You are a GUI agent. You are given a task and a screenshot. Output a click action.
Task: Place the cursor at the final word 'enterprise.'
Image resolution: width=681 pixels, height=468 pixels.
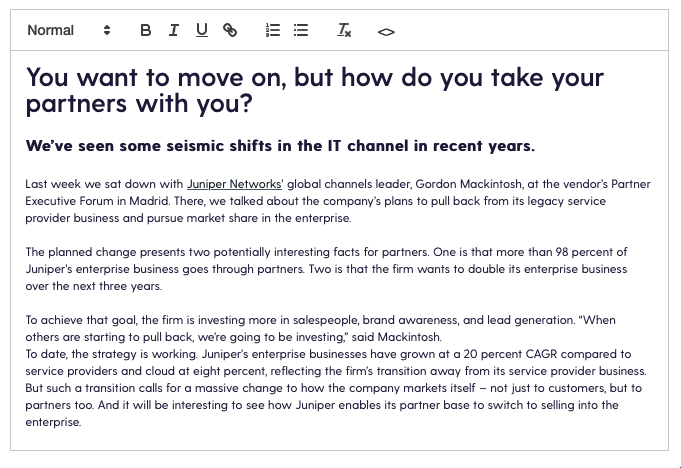[x=53, y=422]
